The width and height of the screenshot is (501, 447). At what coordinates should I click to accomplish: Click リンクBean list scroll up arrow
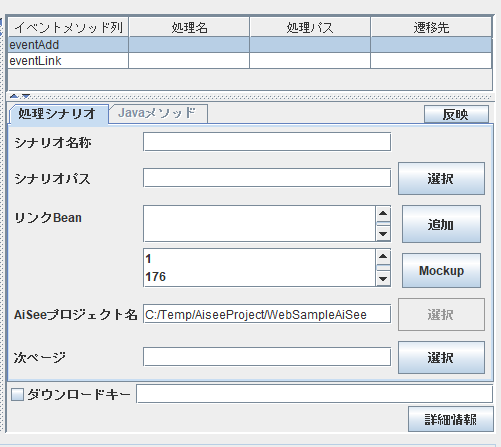(x=383, y=213)
